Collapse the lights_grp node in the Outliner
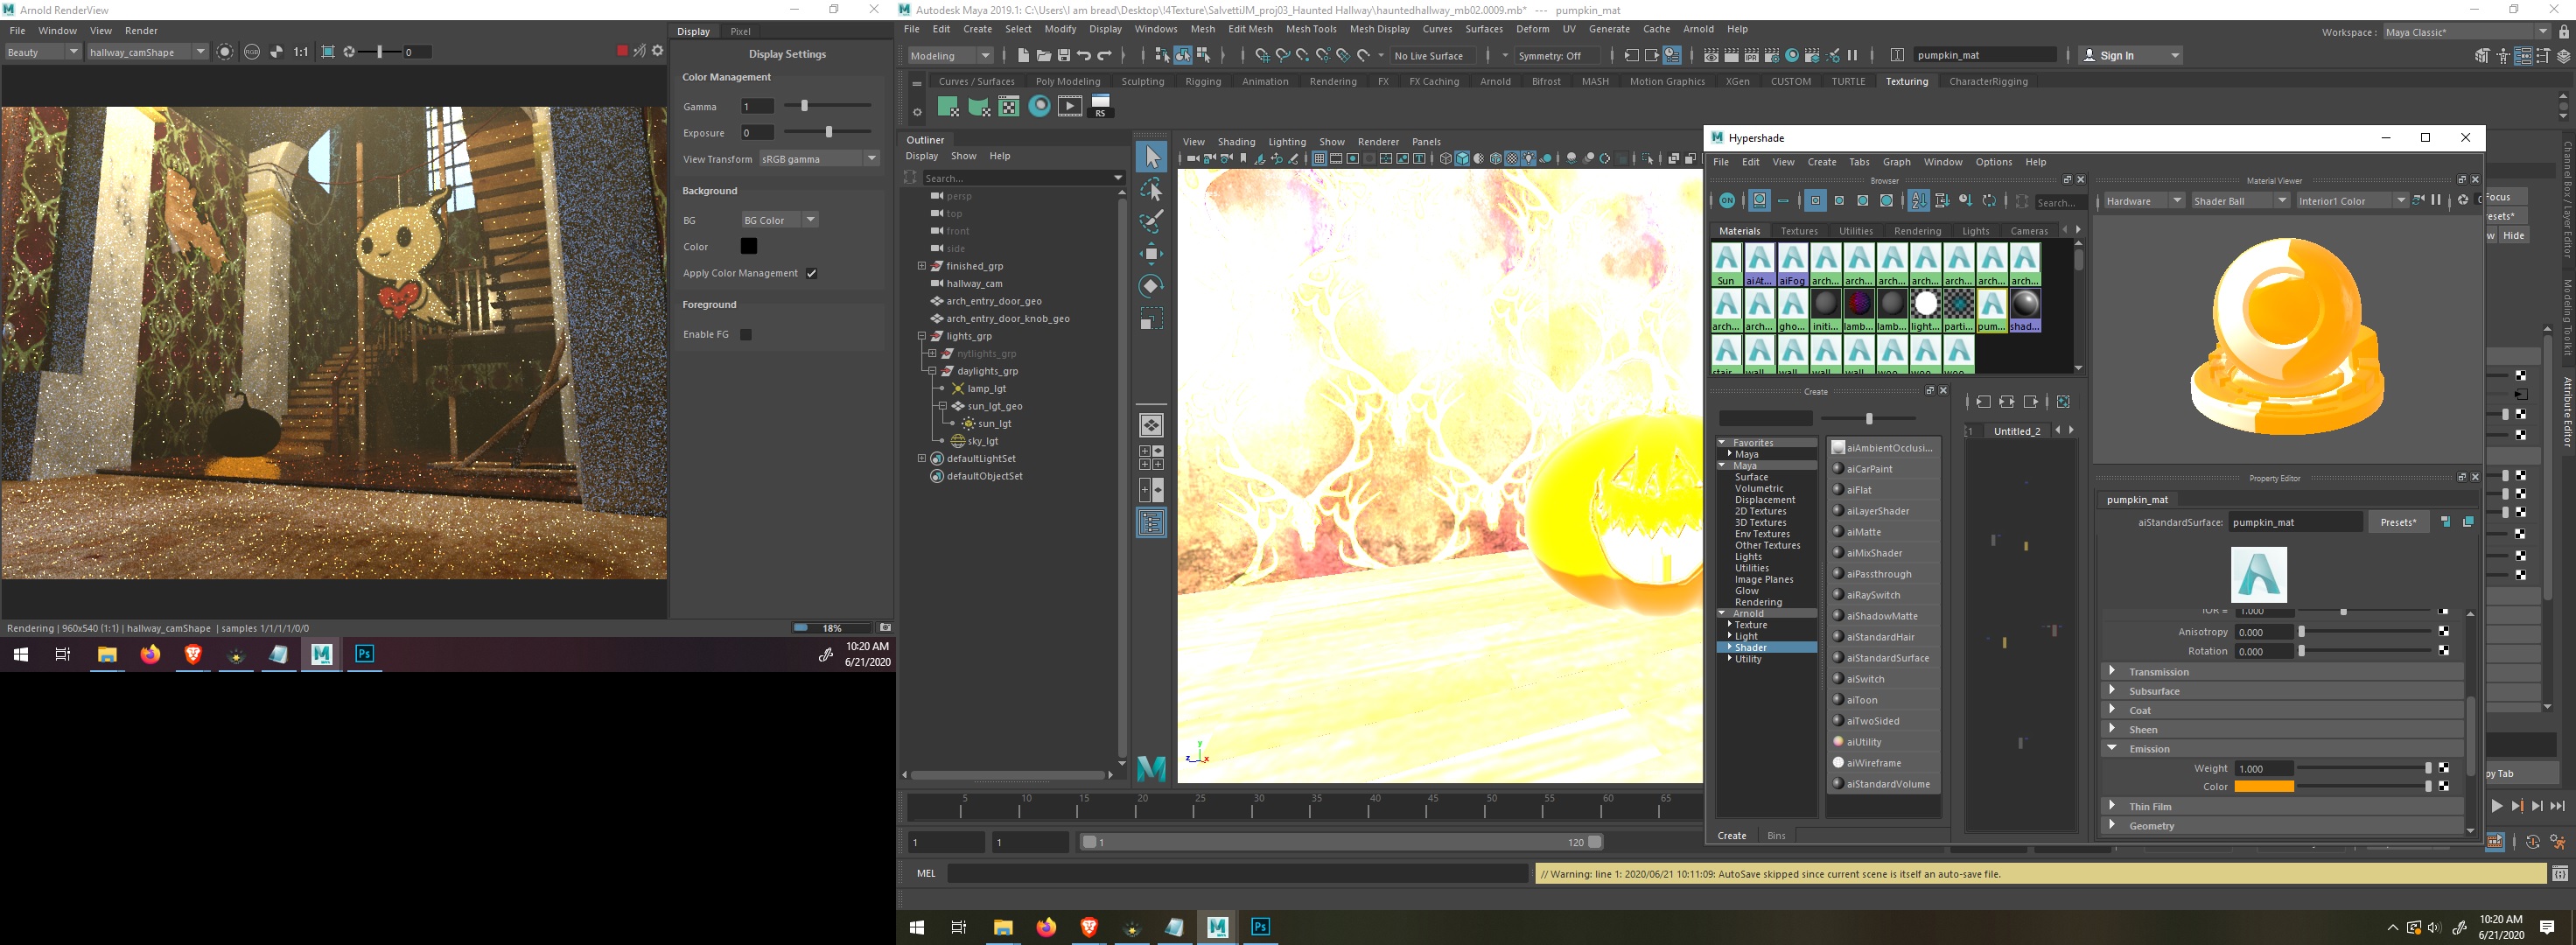The height and width of the screenshot is (945, 2576). [921, 335]
